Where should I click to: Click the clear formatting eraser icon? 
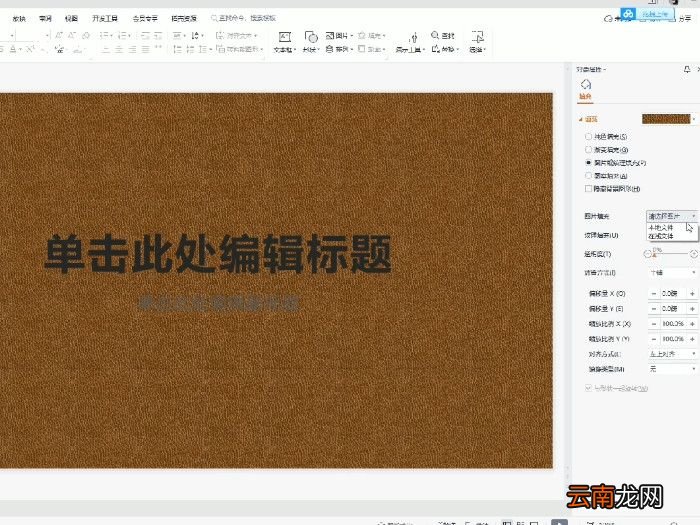click(87, 35)
